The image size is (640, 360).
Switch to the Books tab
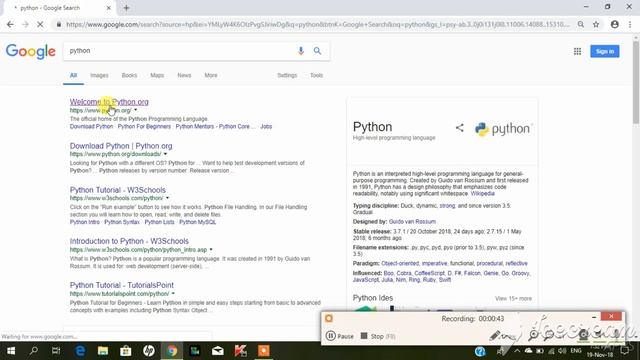(x=129, y=75)
